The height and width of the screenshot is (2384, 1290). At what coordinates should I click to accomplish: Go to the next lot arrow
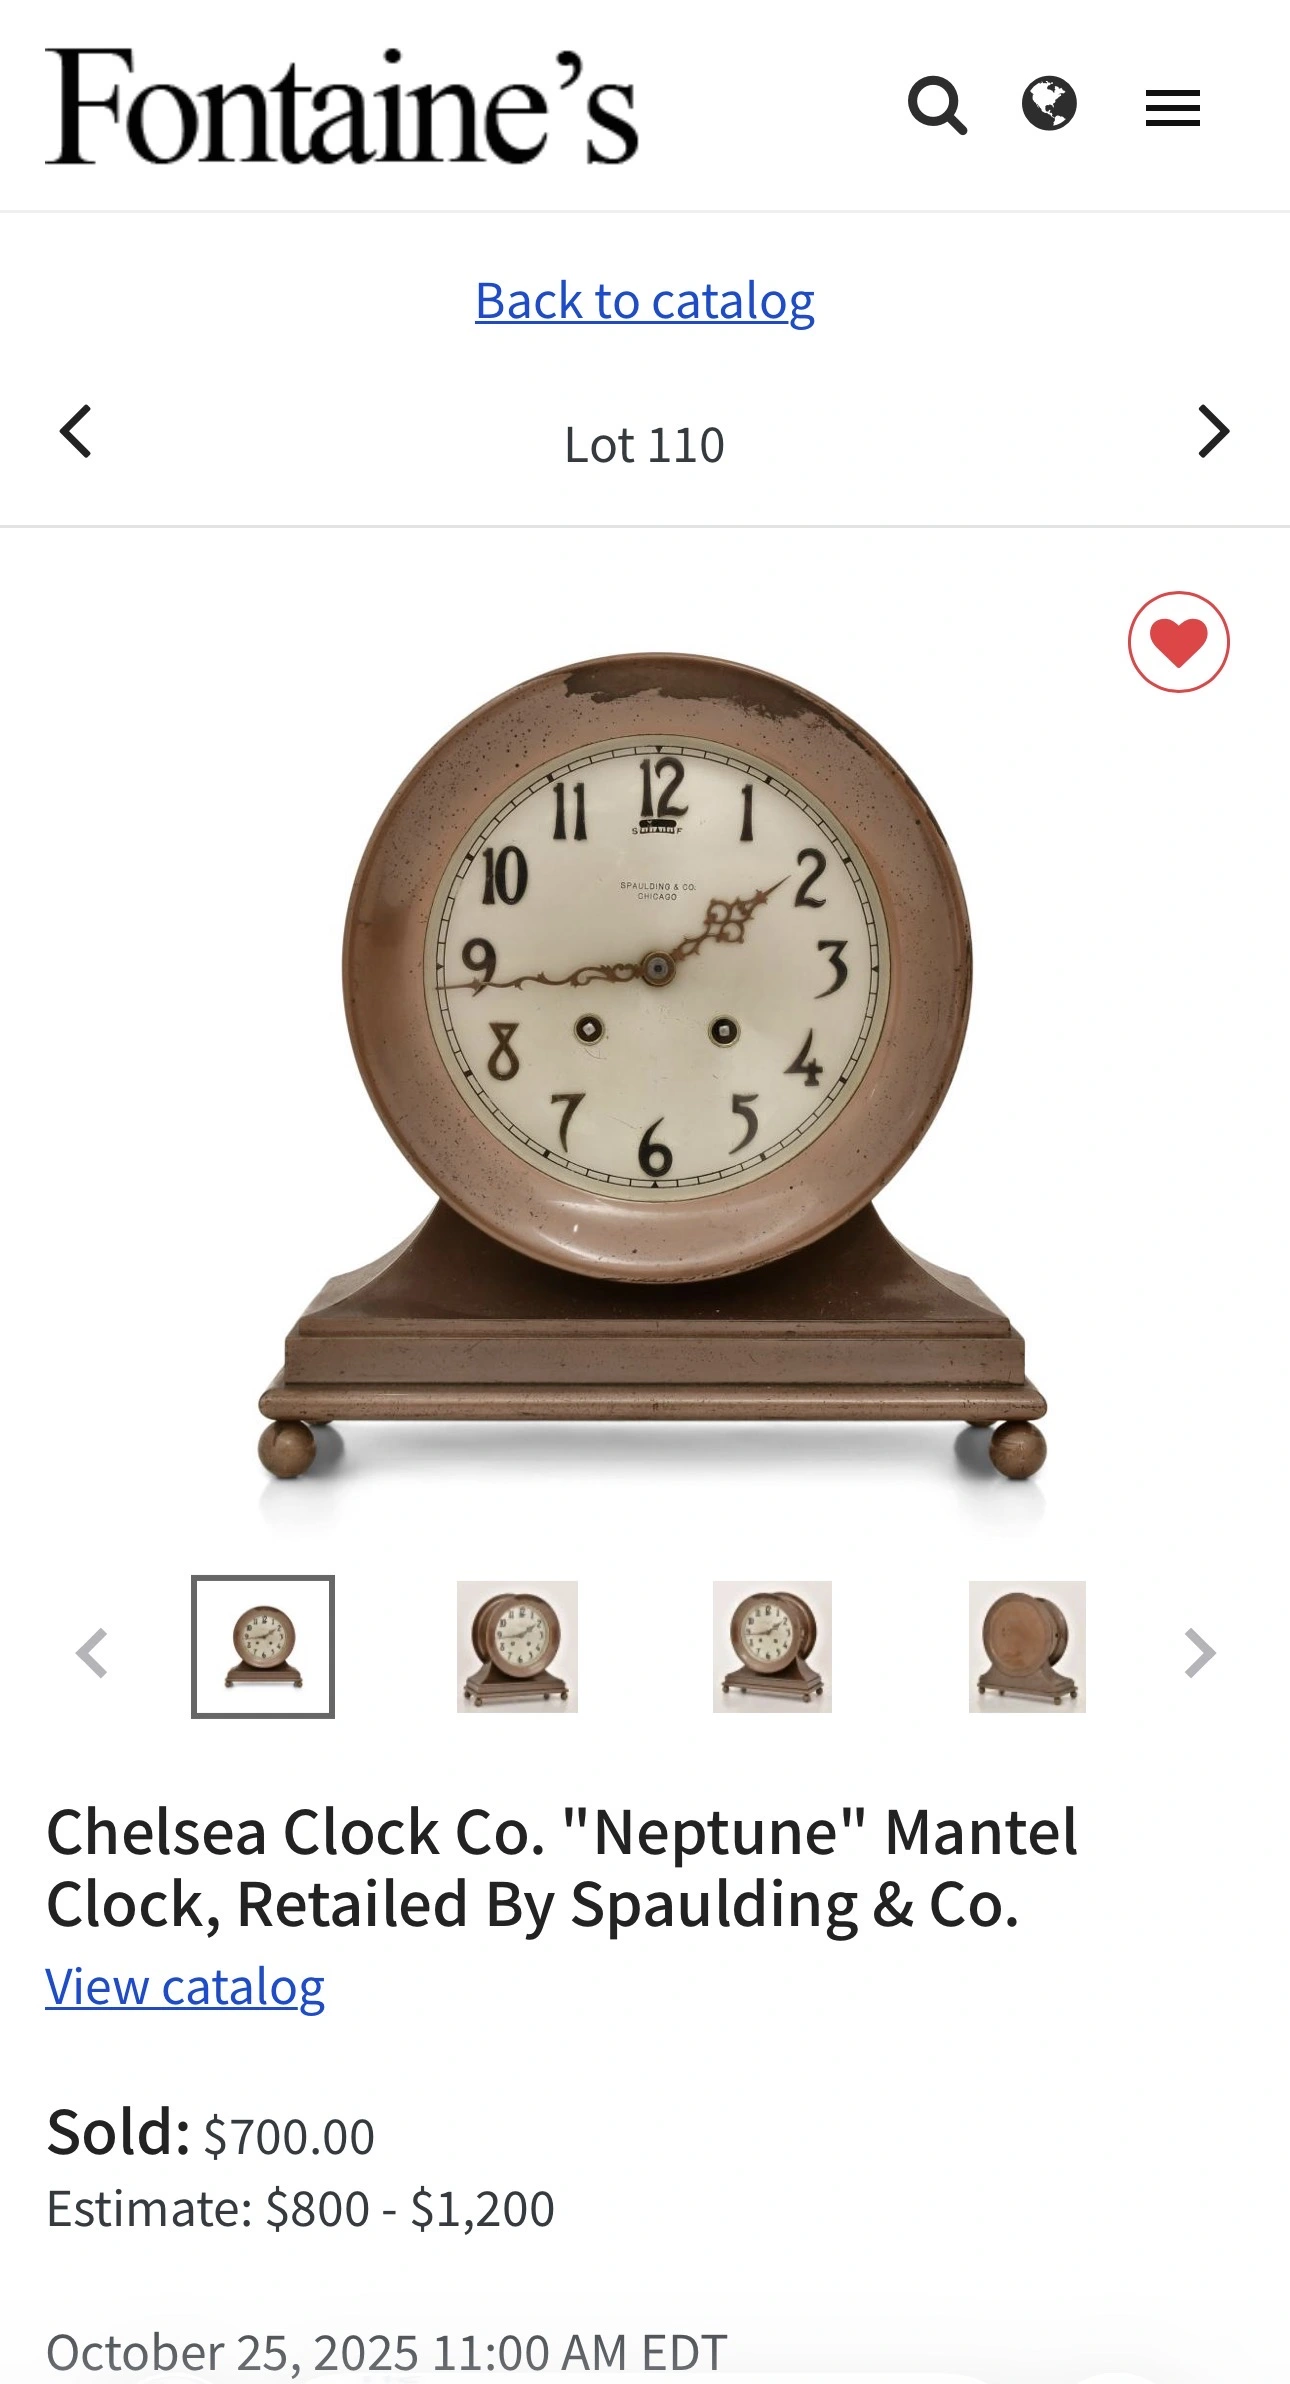click(x=1213, y=432)
